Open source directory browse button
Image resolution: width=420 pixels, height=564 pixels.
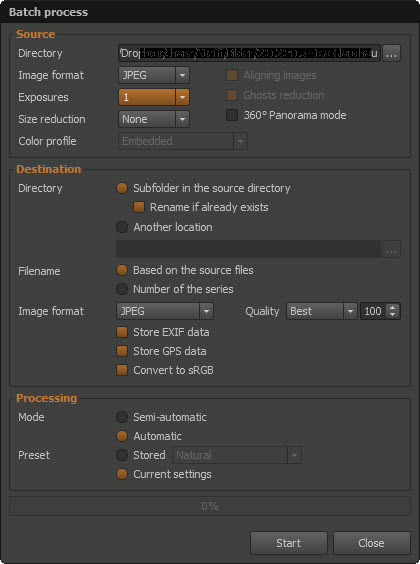[391, 54]
